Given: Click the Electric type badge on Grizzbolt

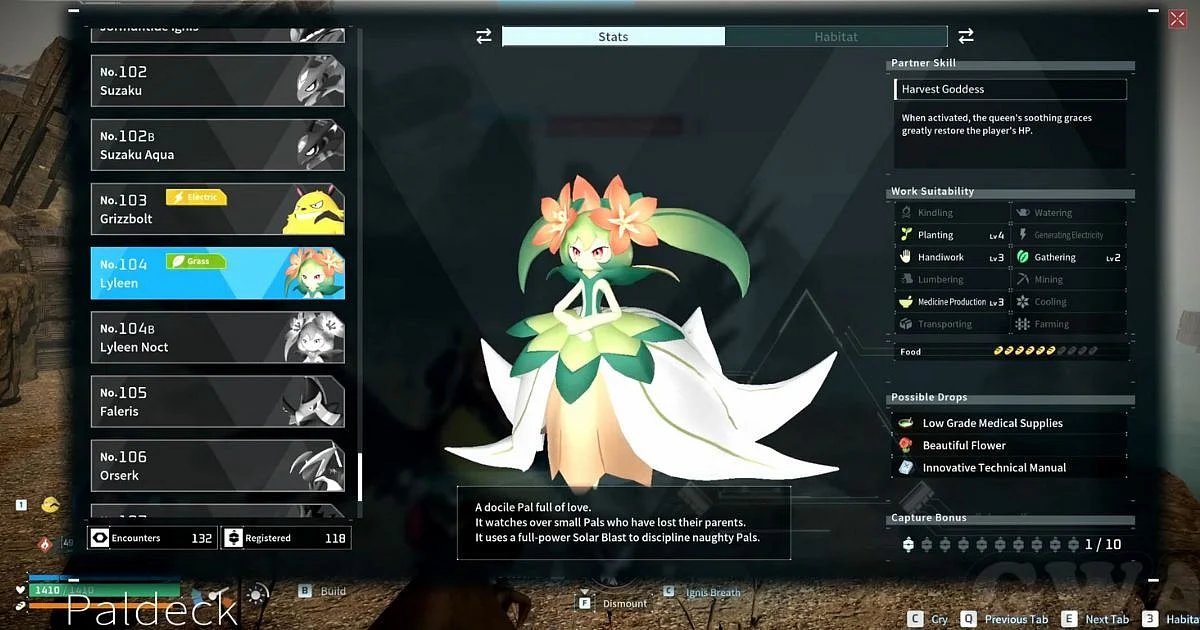Looking at the screenshot, I should (x=196, y=197).
